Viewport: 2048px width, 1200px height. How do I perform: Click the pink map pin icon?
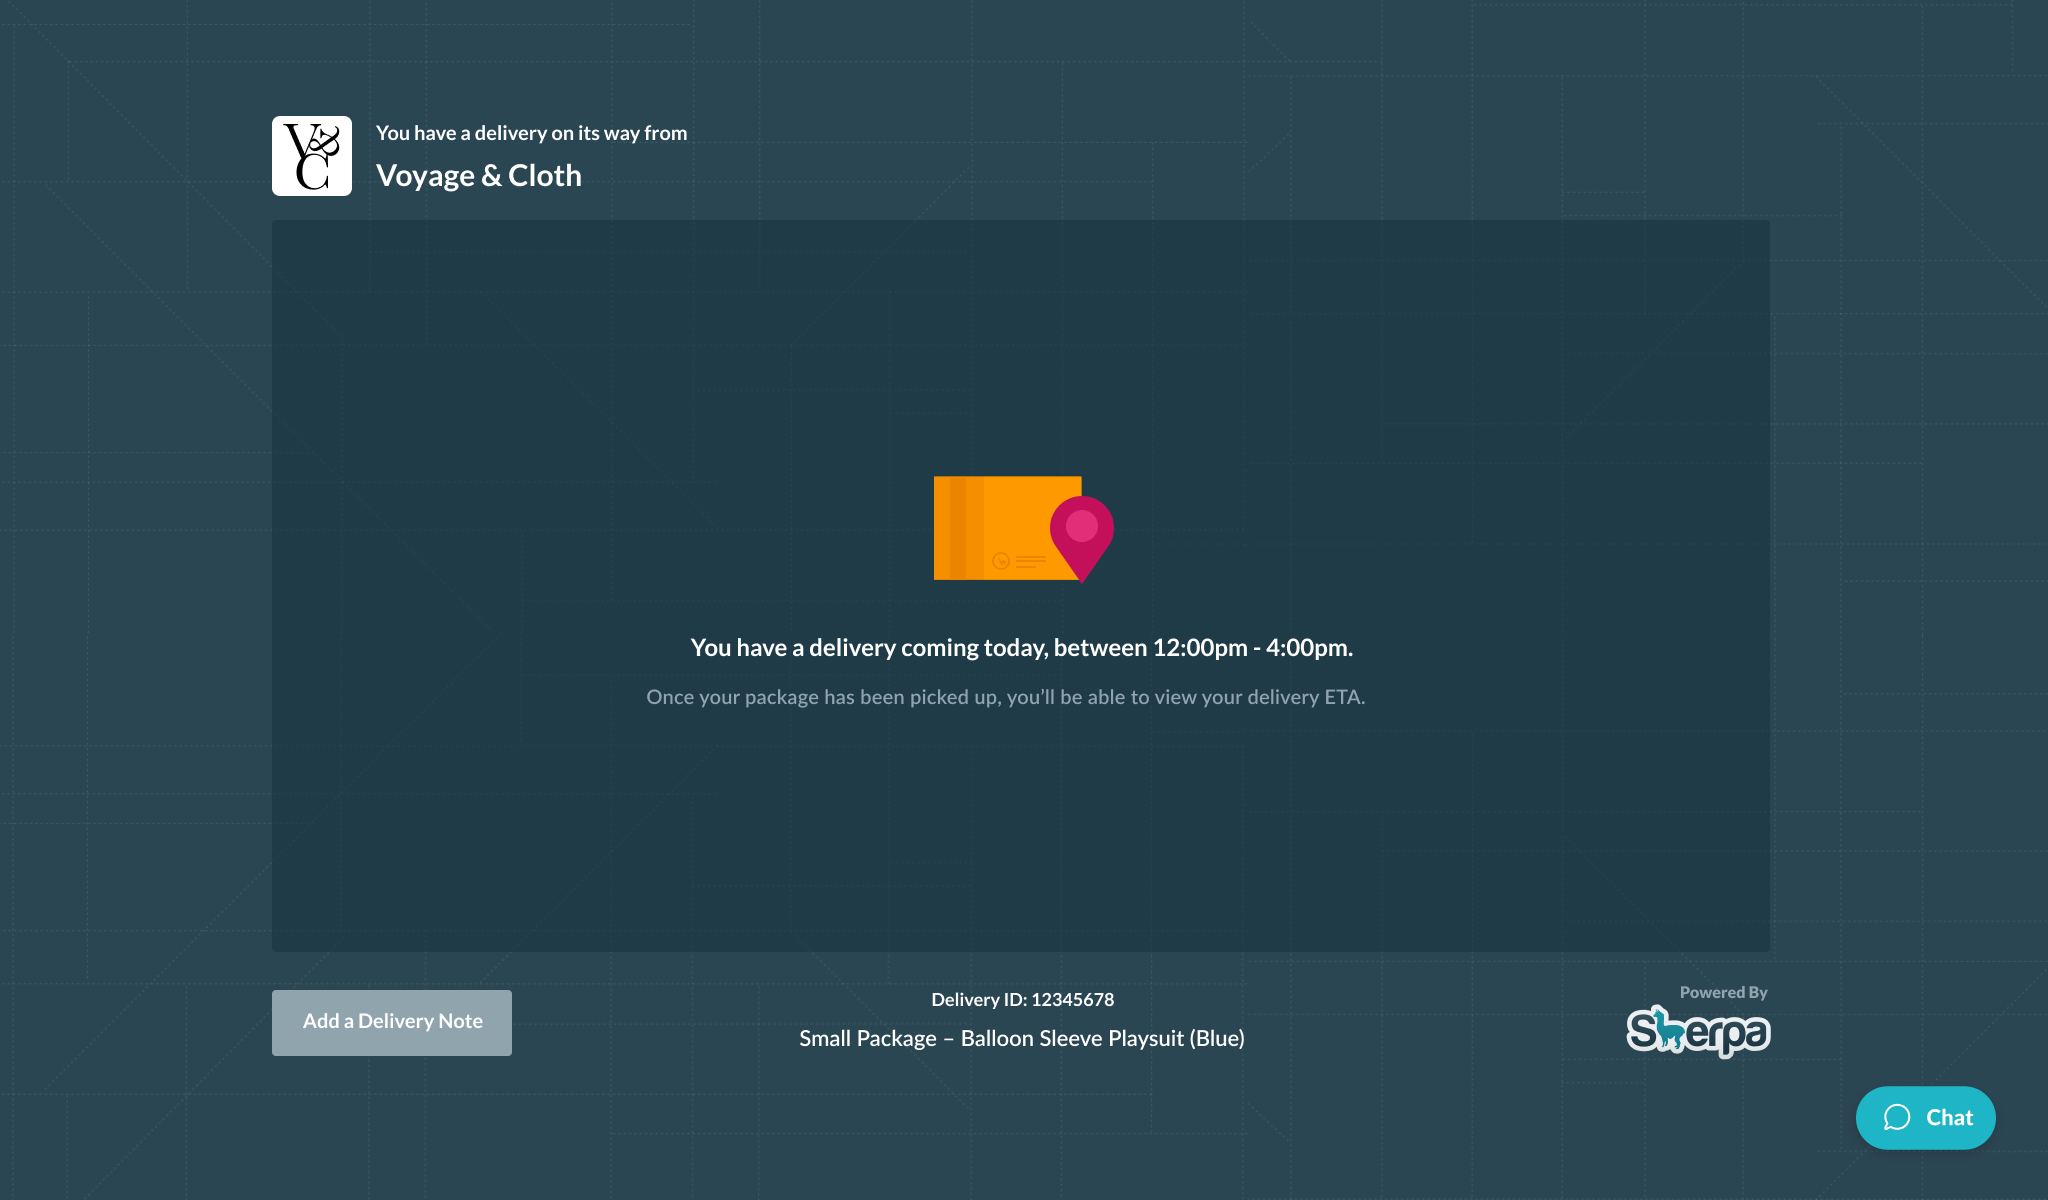1081,548
